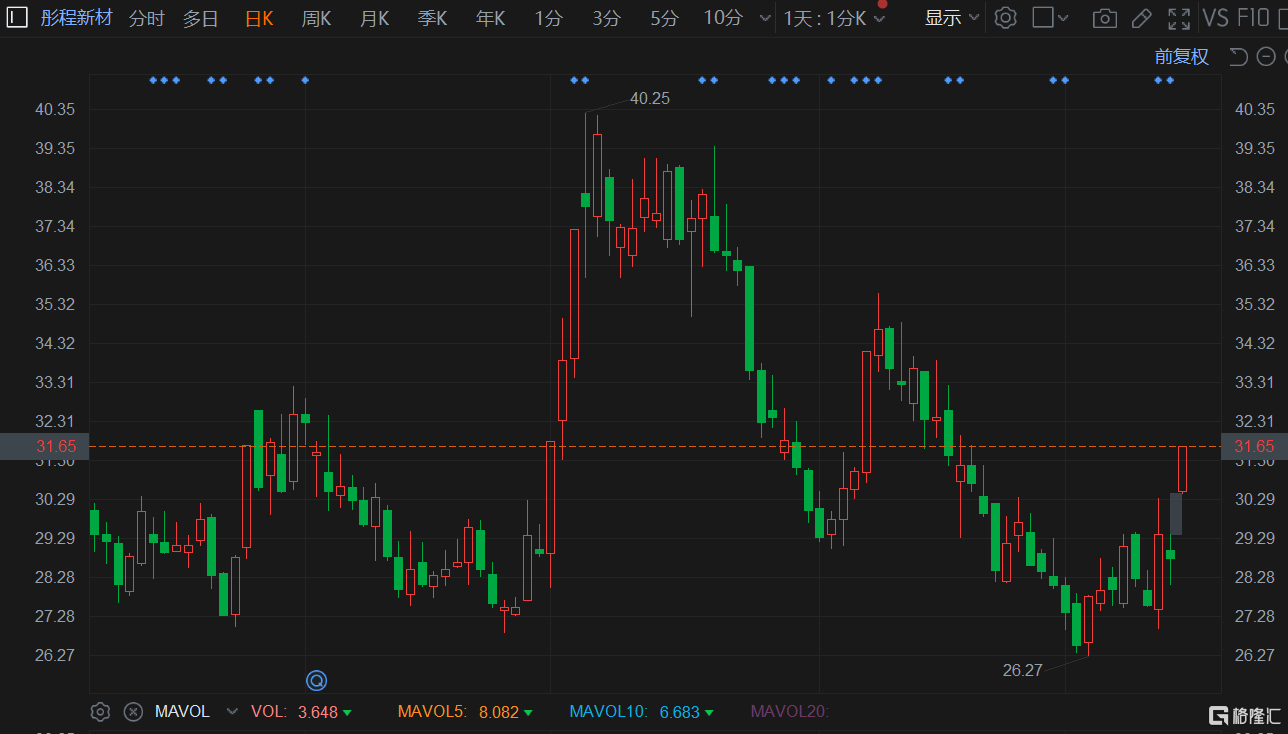Remove the MAVOL indicator with X icon

[133, 712]
